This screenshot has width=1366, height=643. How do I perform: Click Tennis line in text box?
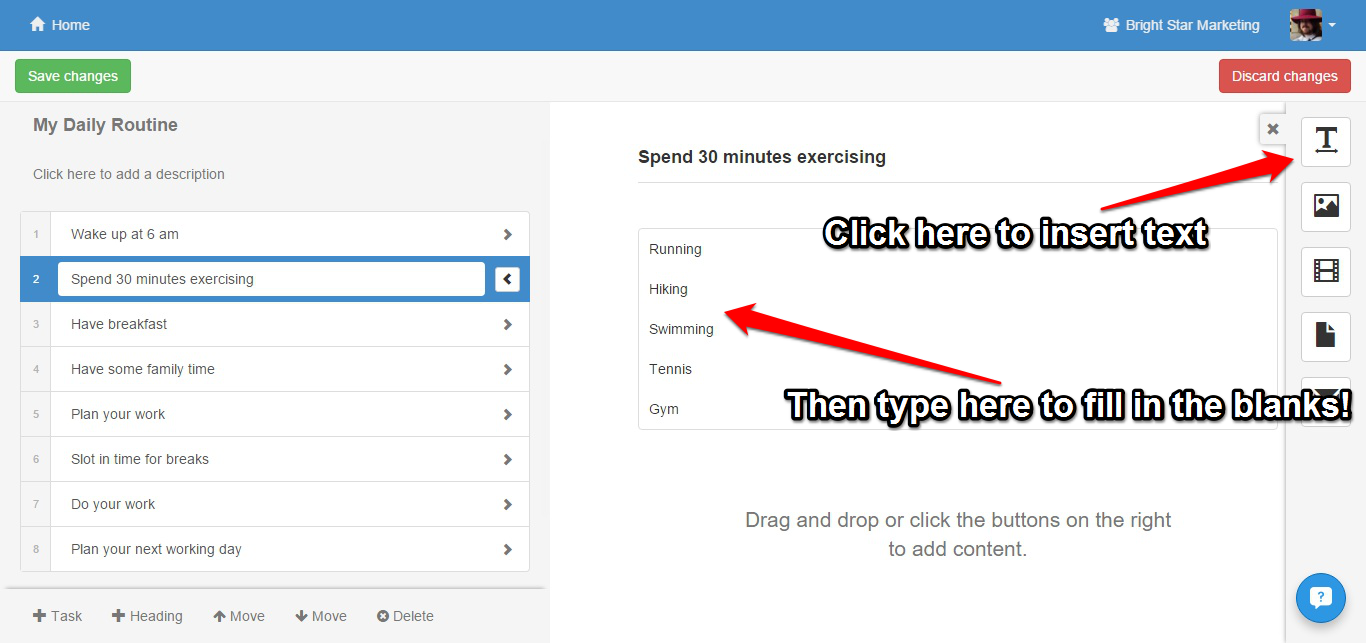[670, 369]
